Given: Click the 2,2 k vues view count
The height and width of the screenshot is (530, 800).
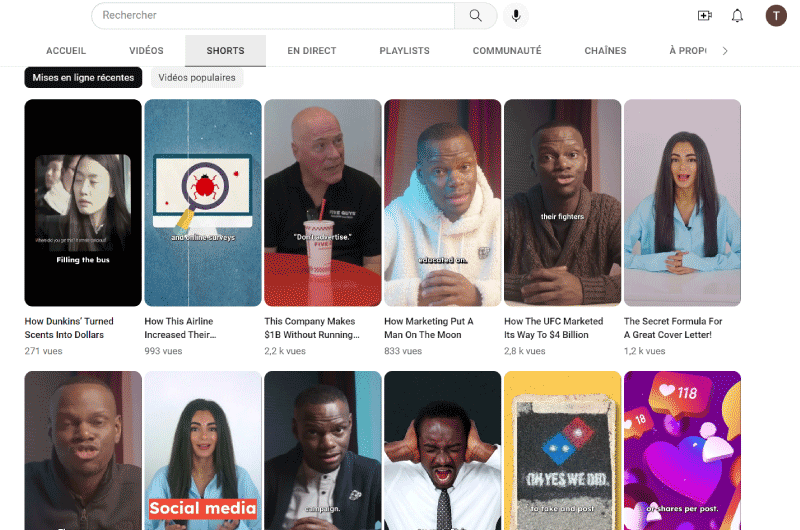Looking at the screenshot, I should (x=285, y=351).
